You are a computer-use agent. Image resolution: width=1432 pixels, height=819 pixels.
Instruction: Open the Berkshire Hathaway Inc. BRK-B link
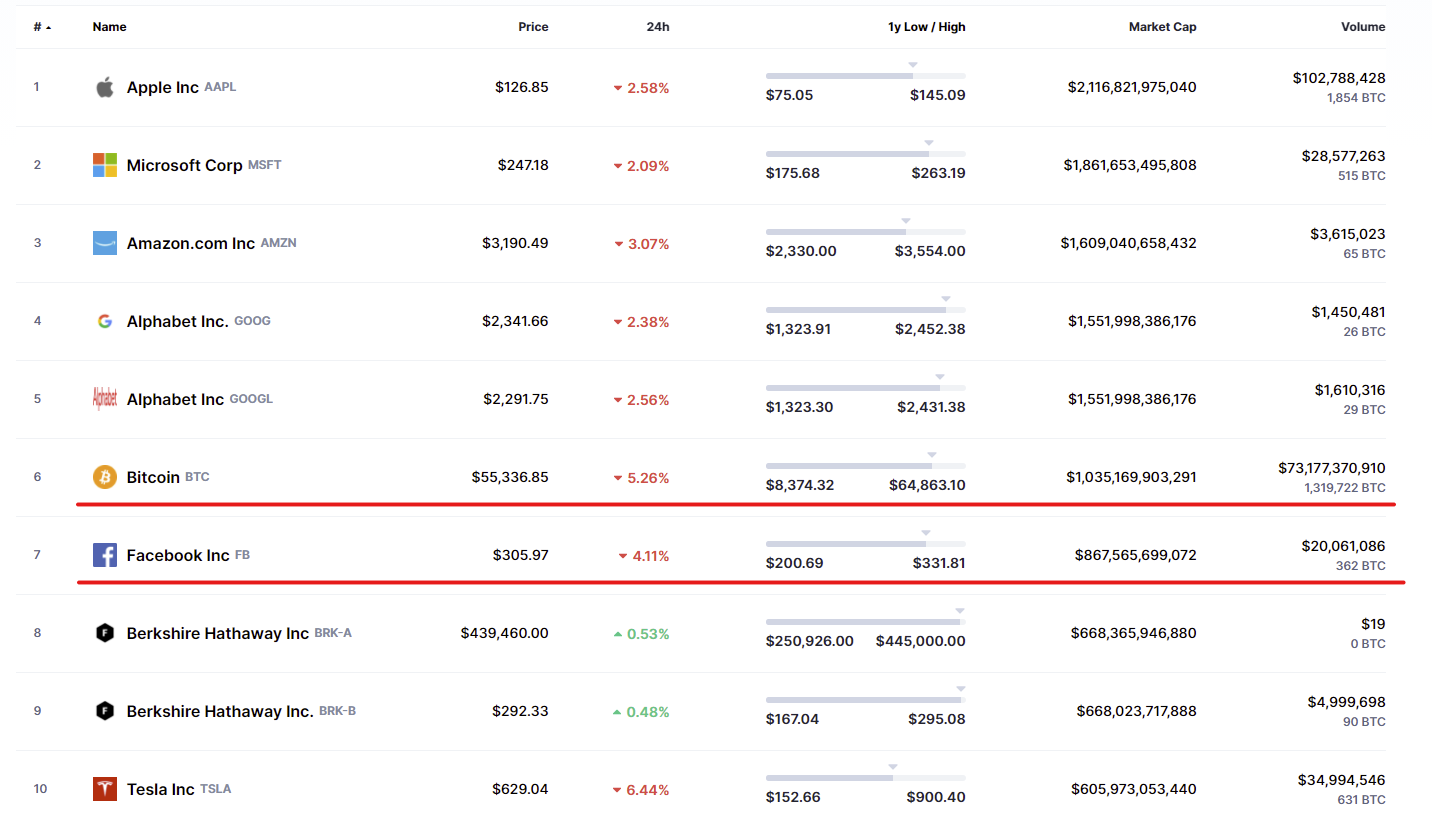coord(241,711)
